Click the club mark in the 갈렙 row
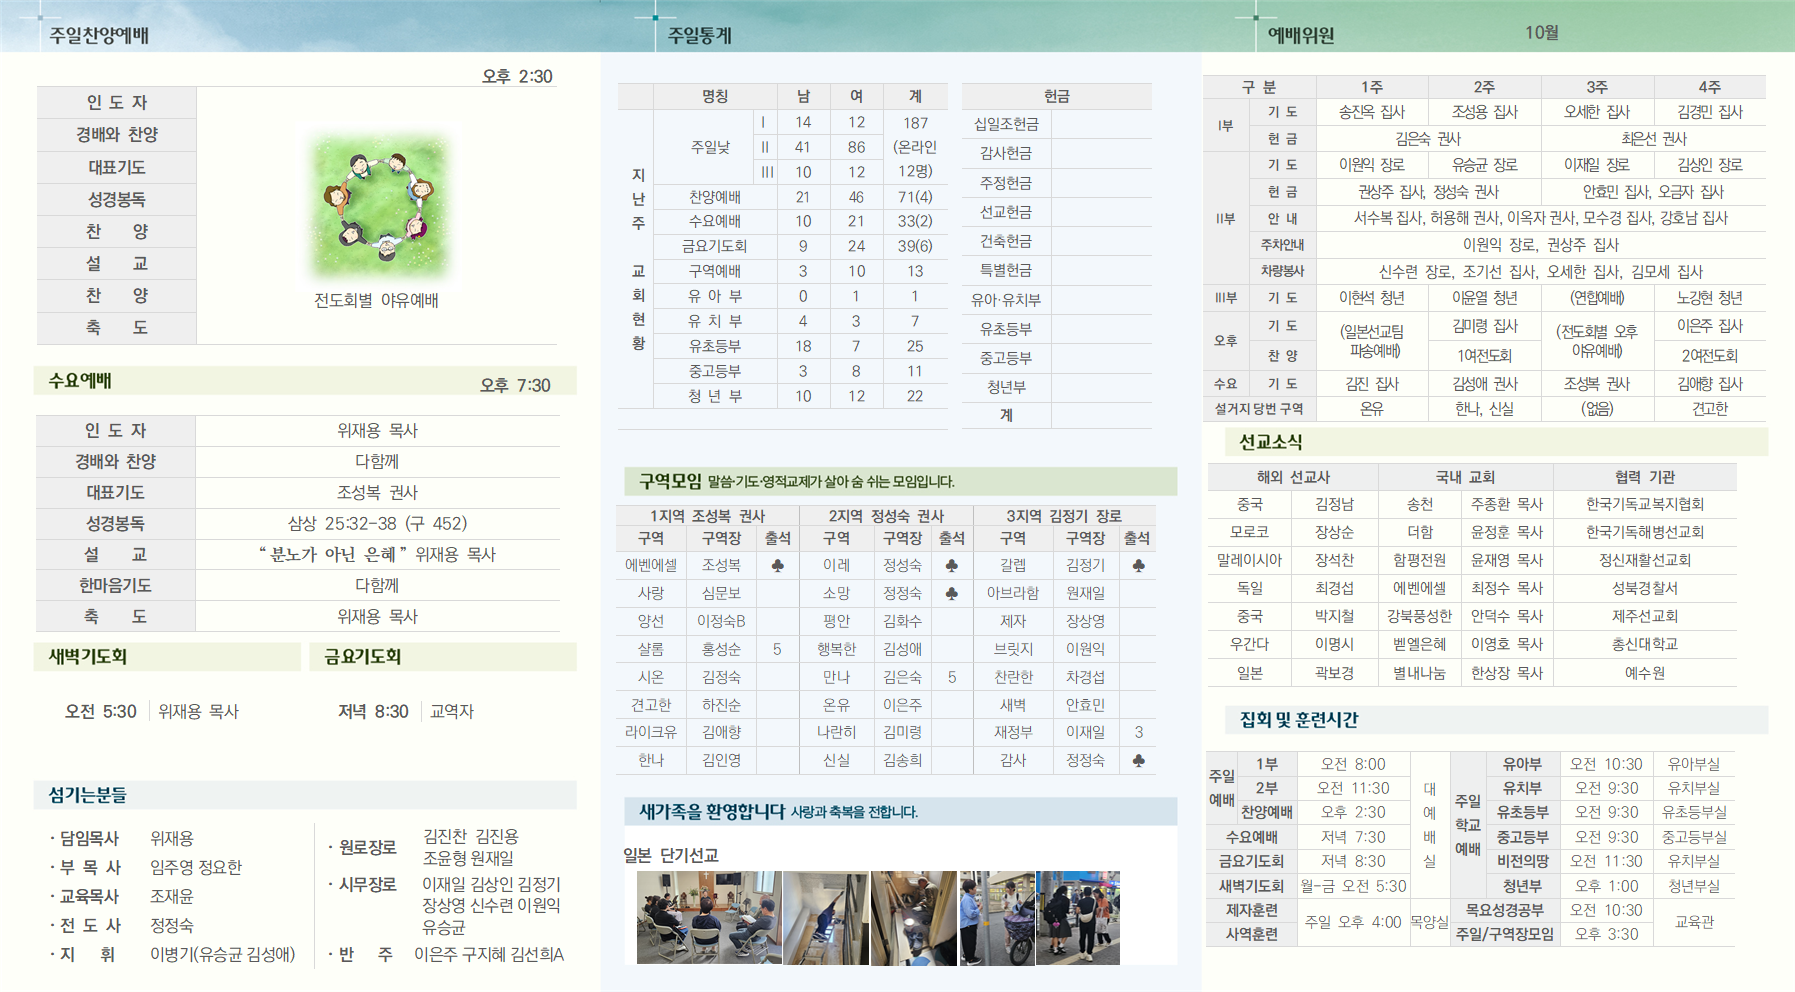 coord(1138,565)
